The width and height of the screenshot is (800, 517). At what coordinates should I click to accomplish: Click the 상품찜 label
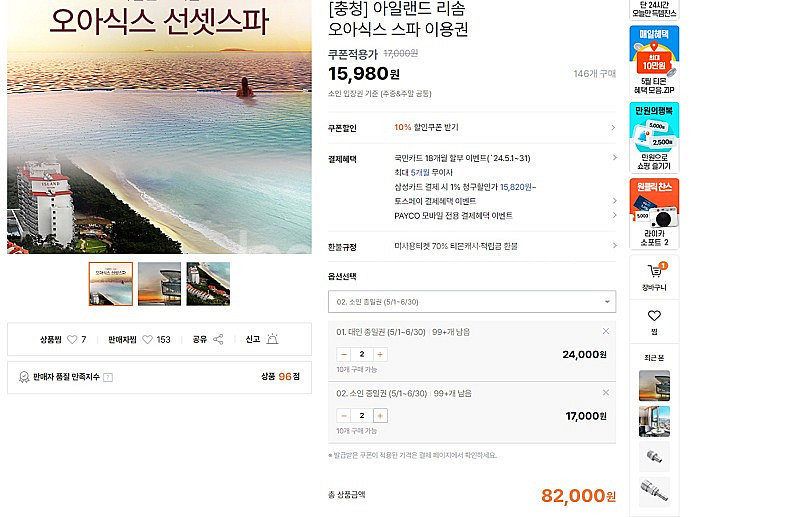[x=51, y=339]
